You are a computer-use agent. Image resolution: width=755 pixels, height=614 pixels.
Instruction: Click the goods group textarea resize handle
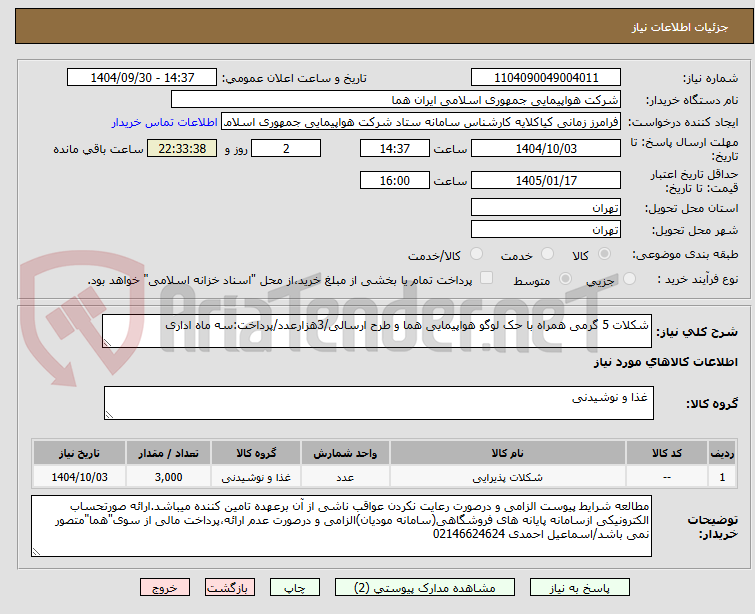click(x=109, y=415)
